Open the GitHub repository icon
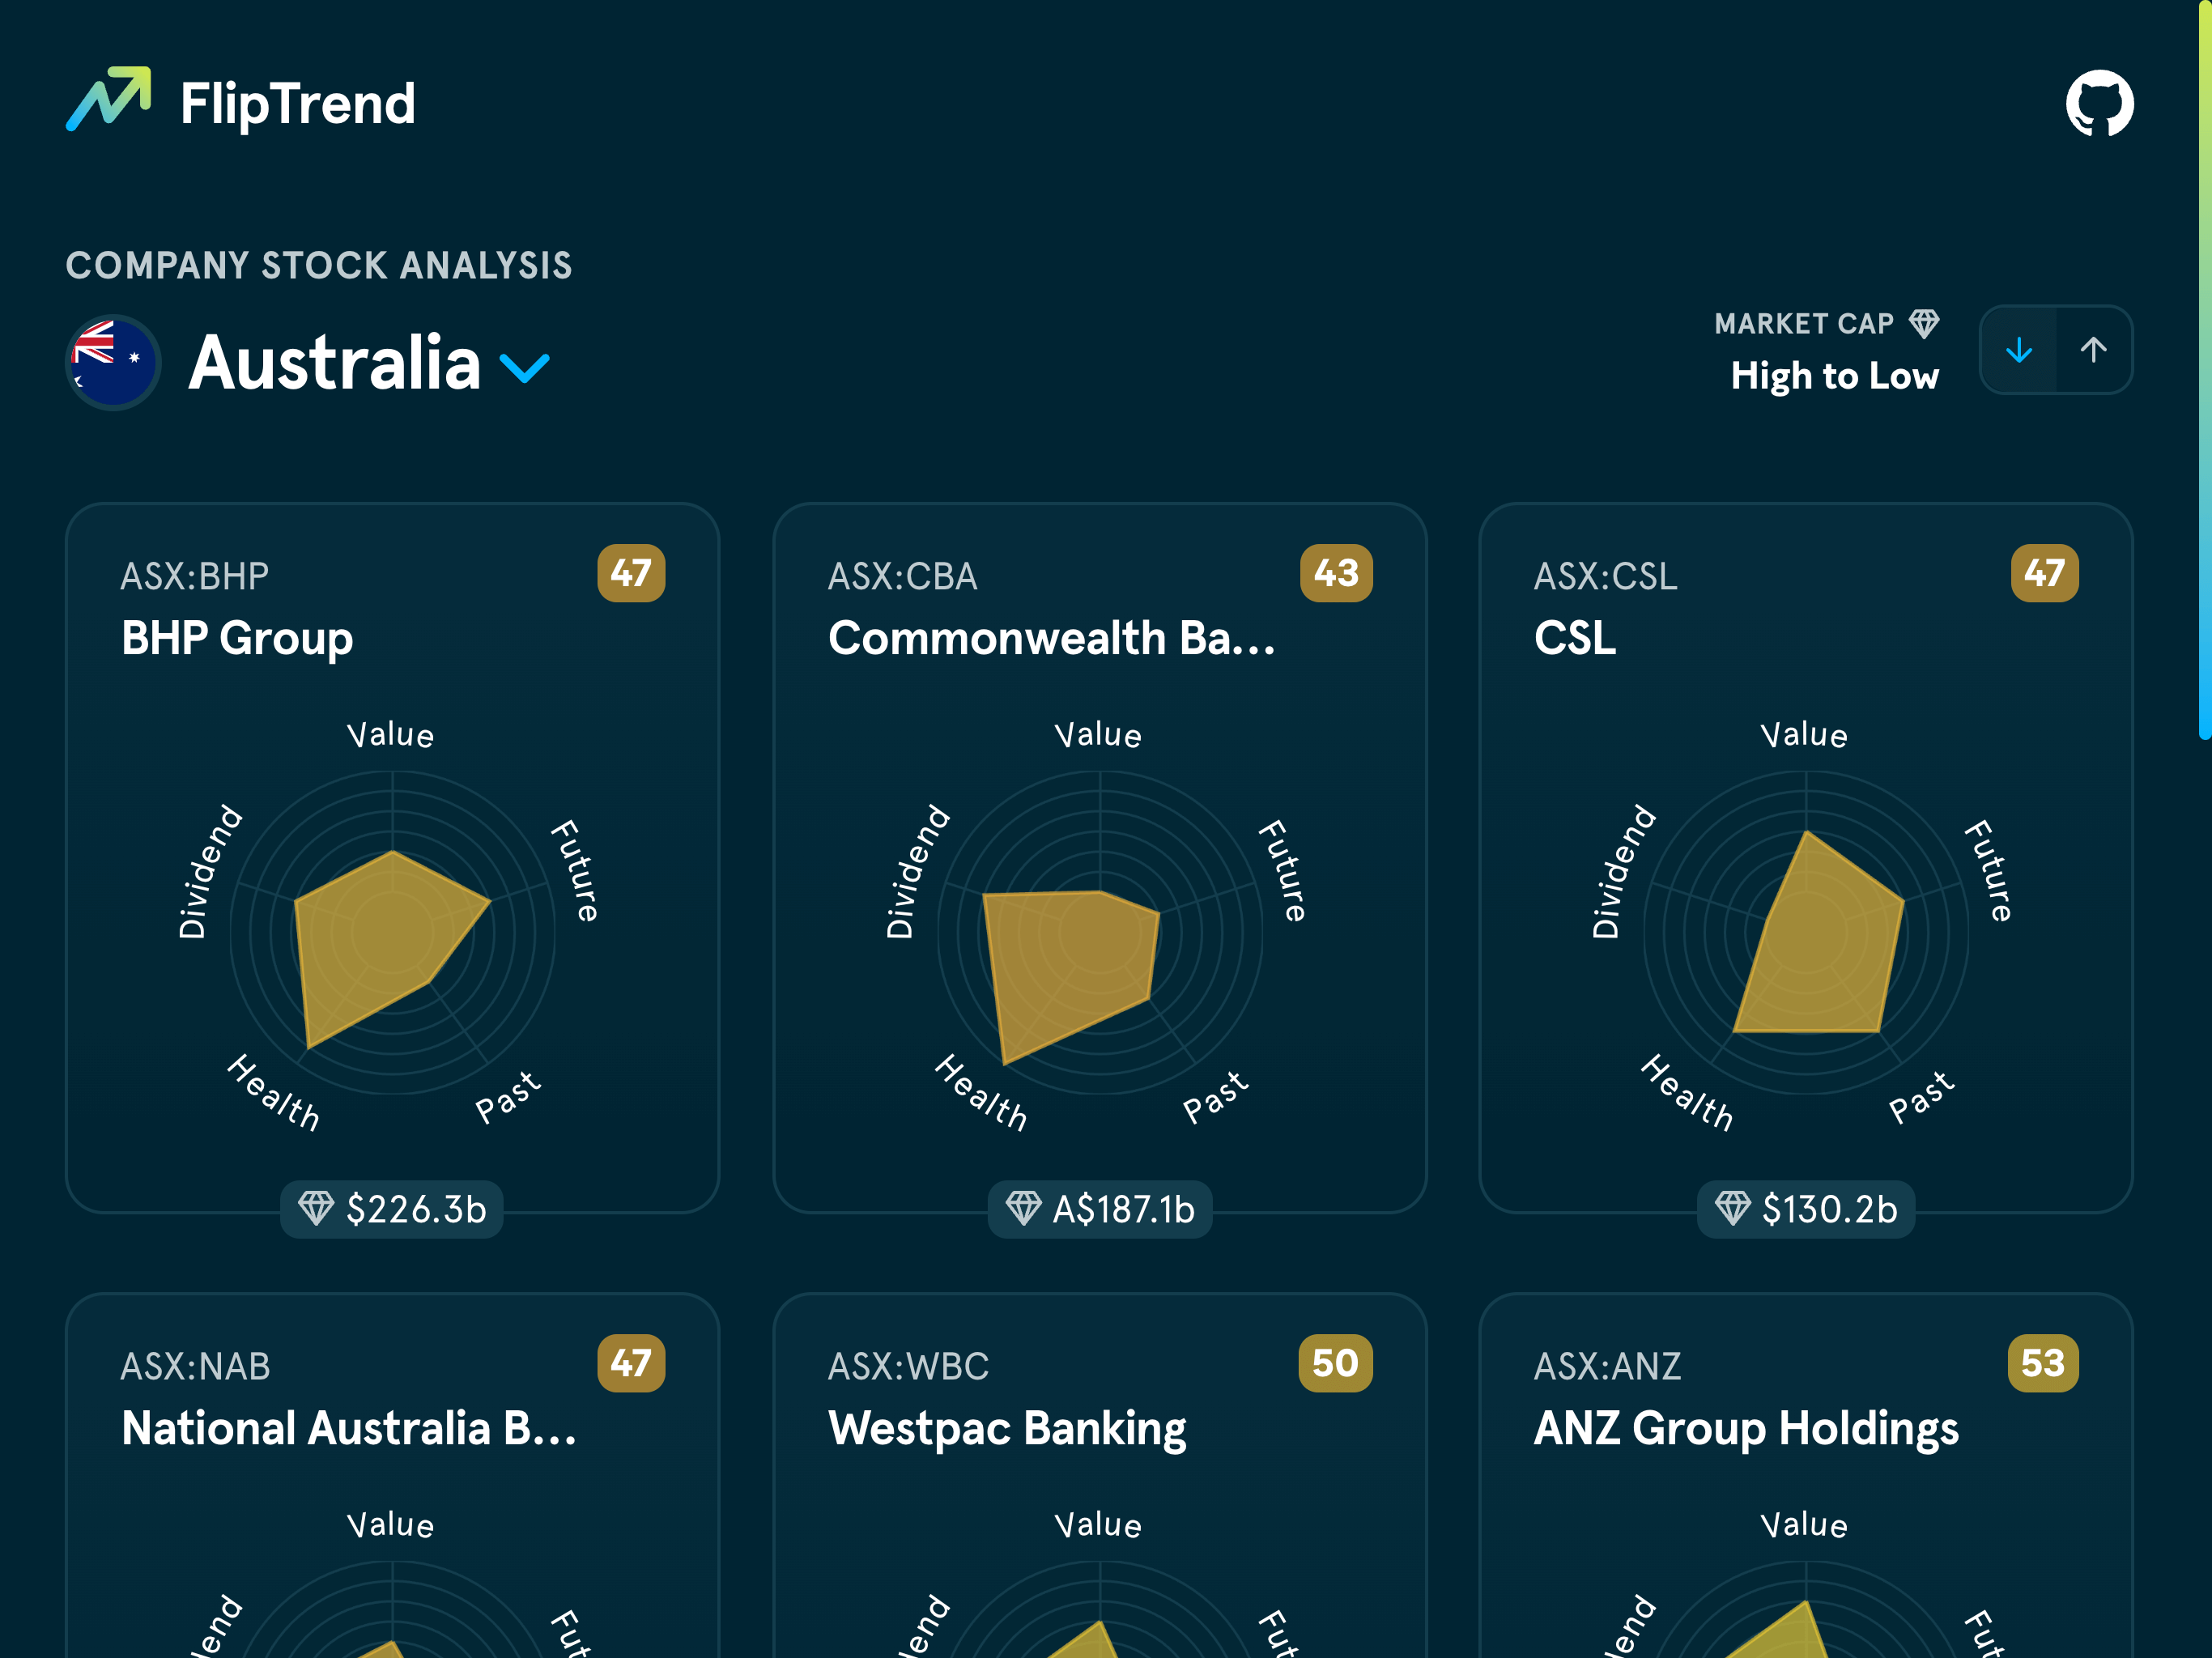This screenshot has height=1658, width=2212. [2099, 103]
